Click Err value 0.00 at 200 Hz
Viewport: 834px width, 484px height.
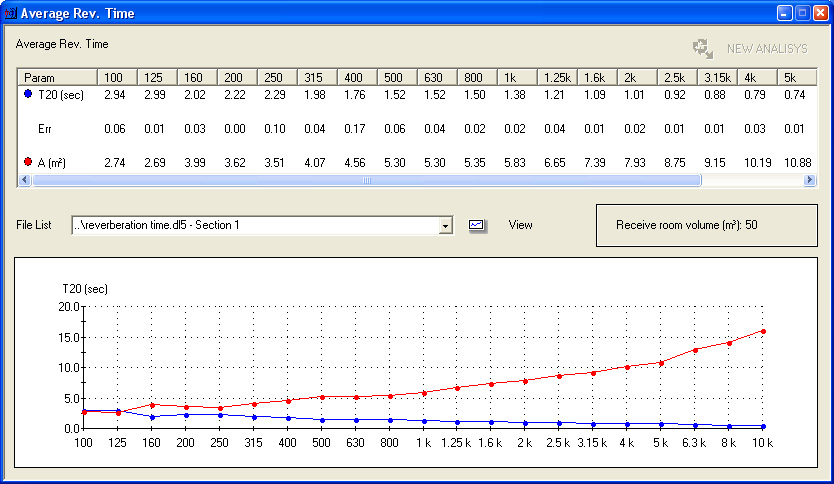tap(235, 129)
